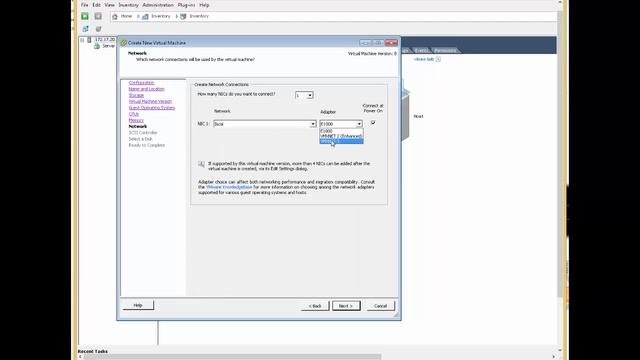Click the second Inventory breadcrumb icon

point(183,16)
